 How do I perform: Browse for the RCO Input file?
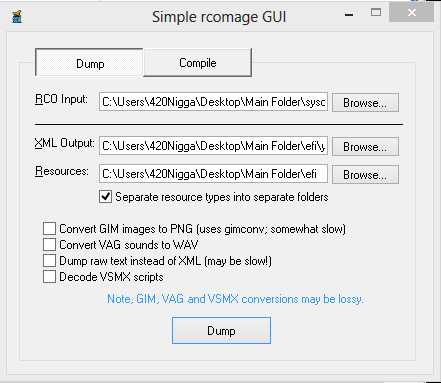coord(365,102)
